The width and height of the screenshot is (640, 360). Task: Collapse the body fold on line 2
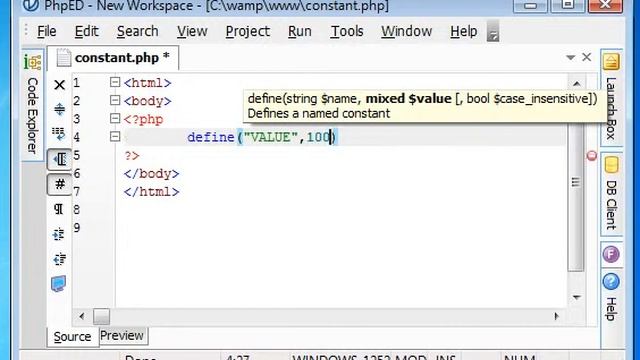115,100
